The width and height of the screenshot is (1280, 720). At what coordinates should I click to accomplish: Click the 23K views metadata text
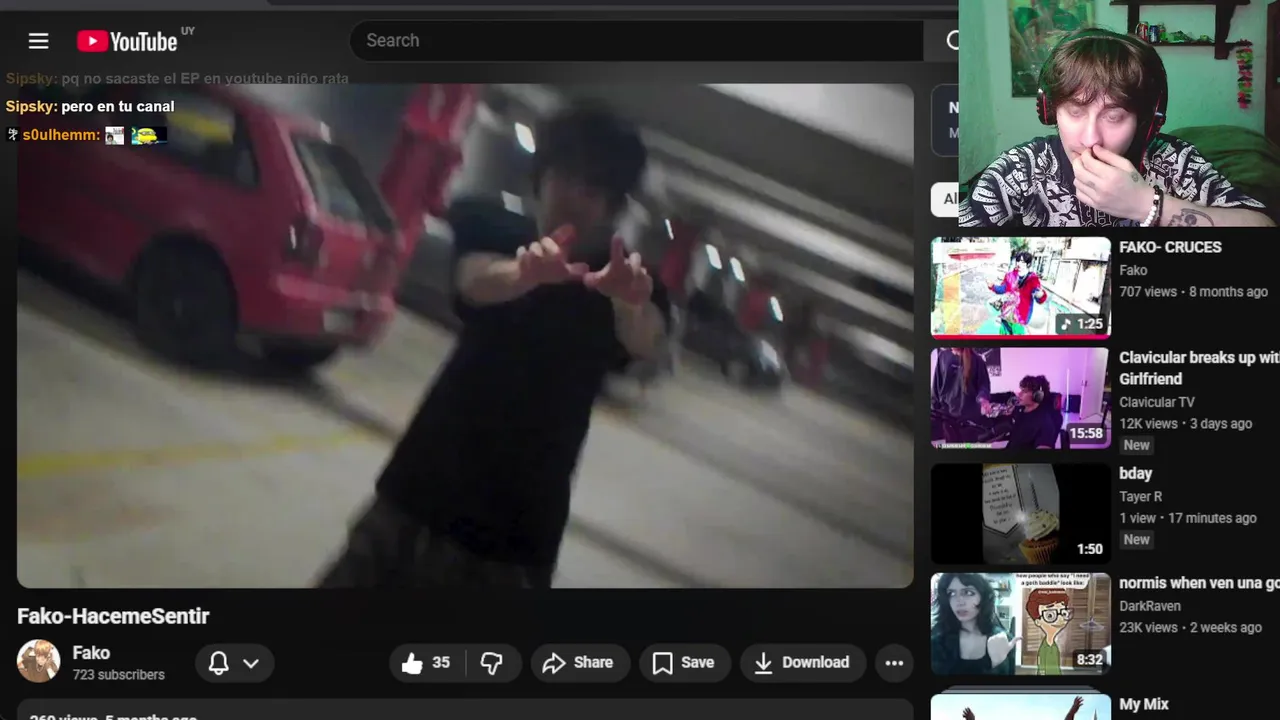coord(1148,628)
